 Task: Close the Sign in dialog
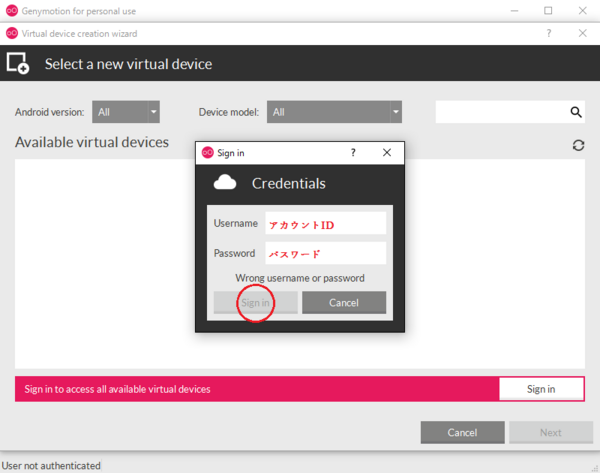pos(387,153)
